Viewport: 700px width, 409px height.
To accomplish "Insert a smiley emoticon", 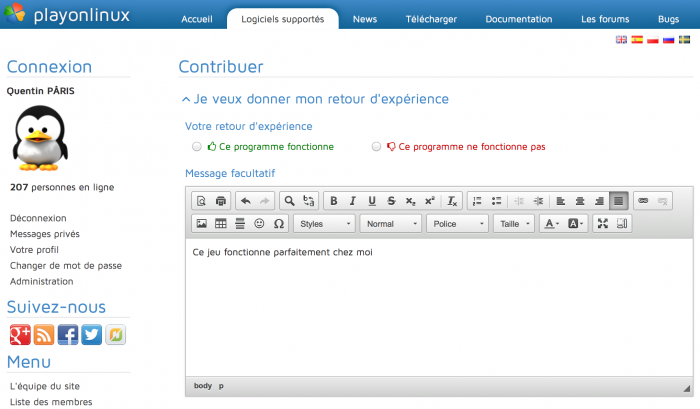I will coord(260,224).
